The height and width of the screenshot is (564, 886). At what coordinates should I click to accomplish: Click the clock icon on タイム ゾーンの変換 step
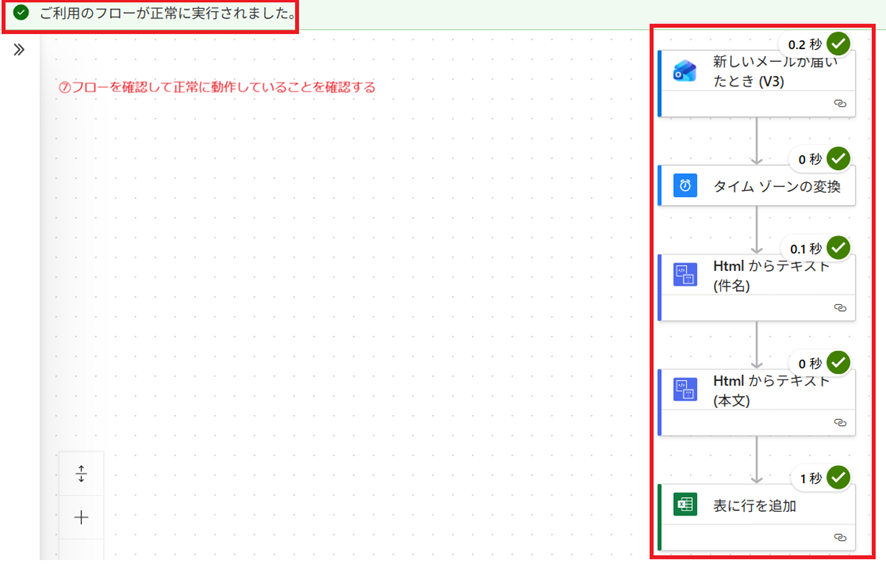click(685, 186)
